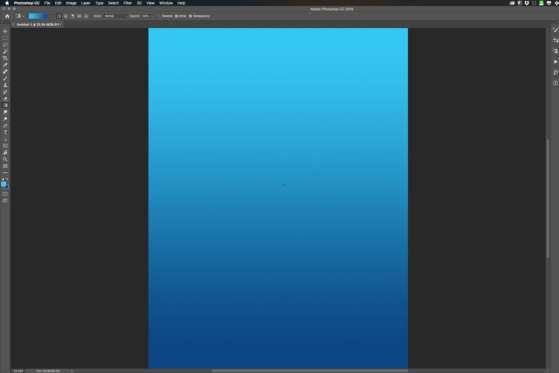
Task: Choose the Radial Gradient style icon
Action: pyautogui.click(x=66, y=16)
